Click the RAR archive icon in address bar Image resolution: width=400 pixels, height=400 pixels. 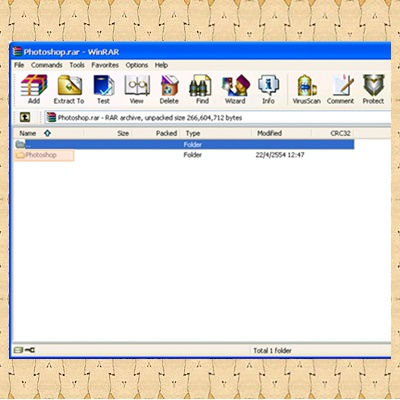click(51, 117)
